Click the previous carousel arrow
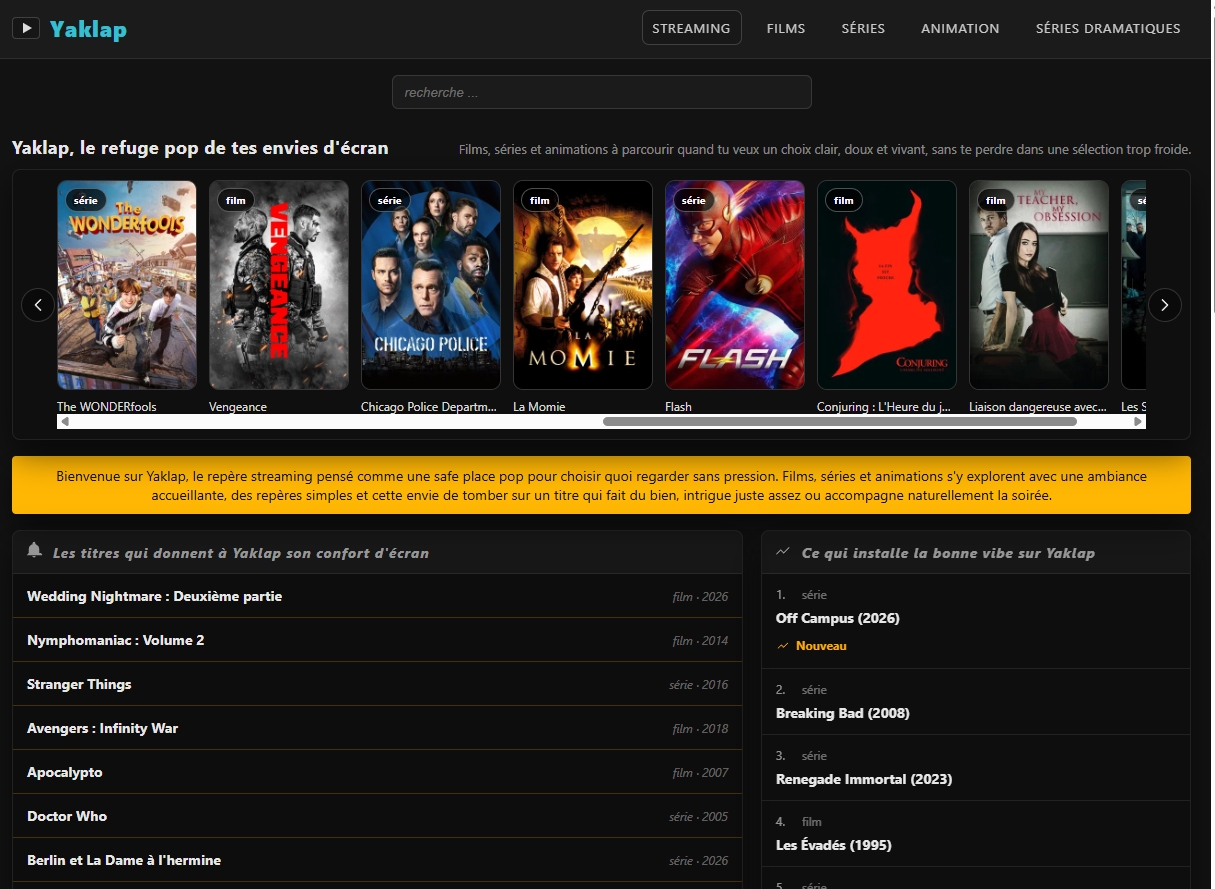 click(38, 305)
